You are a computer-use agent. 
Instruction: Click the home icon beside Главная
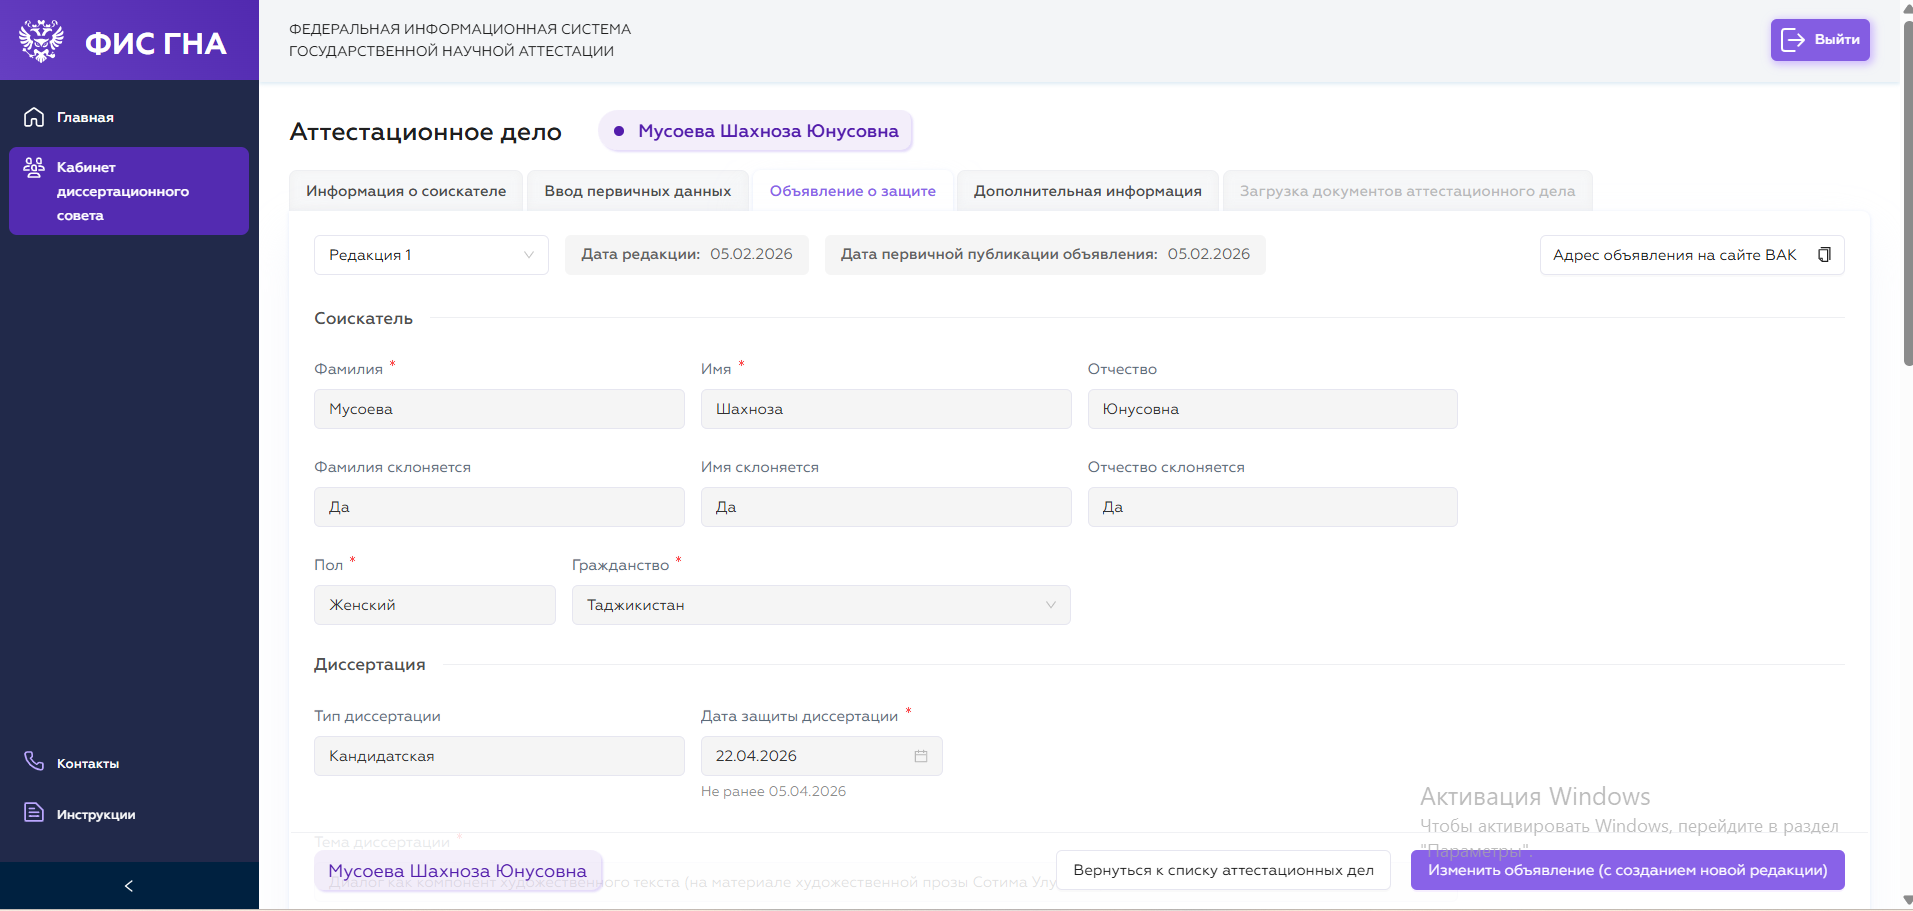pyautogui.click(x=34, y=117)
